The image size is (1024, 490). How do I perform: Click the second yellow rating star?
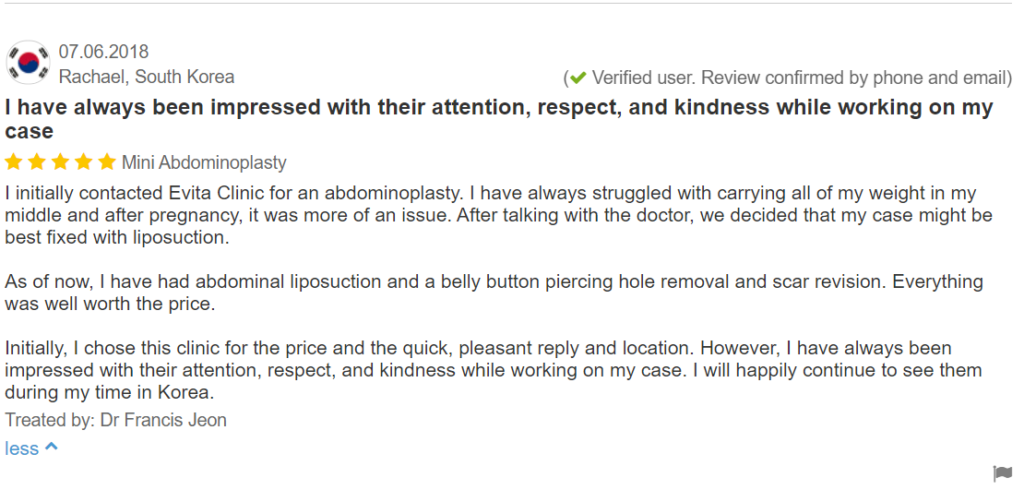click(x=37, y=162)
